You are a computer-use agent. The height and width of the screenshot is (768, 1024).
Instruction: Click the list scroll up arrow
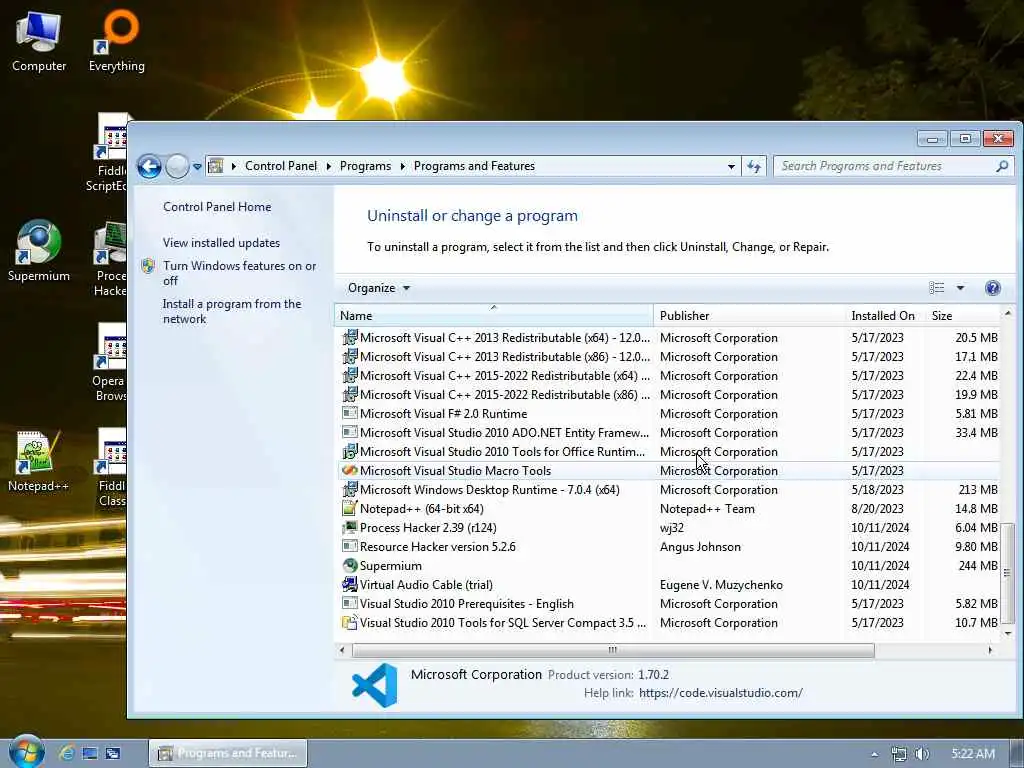(1008, 313)
